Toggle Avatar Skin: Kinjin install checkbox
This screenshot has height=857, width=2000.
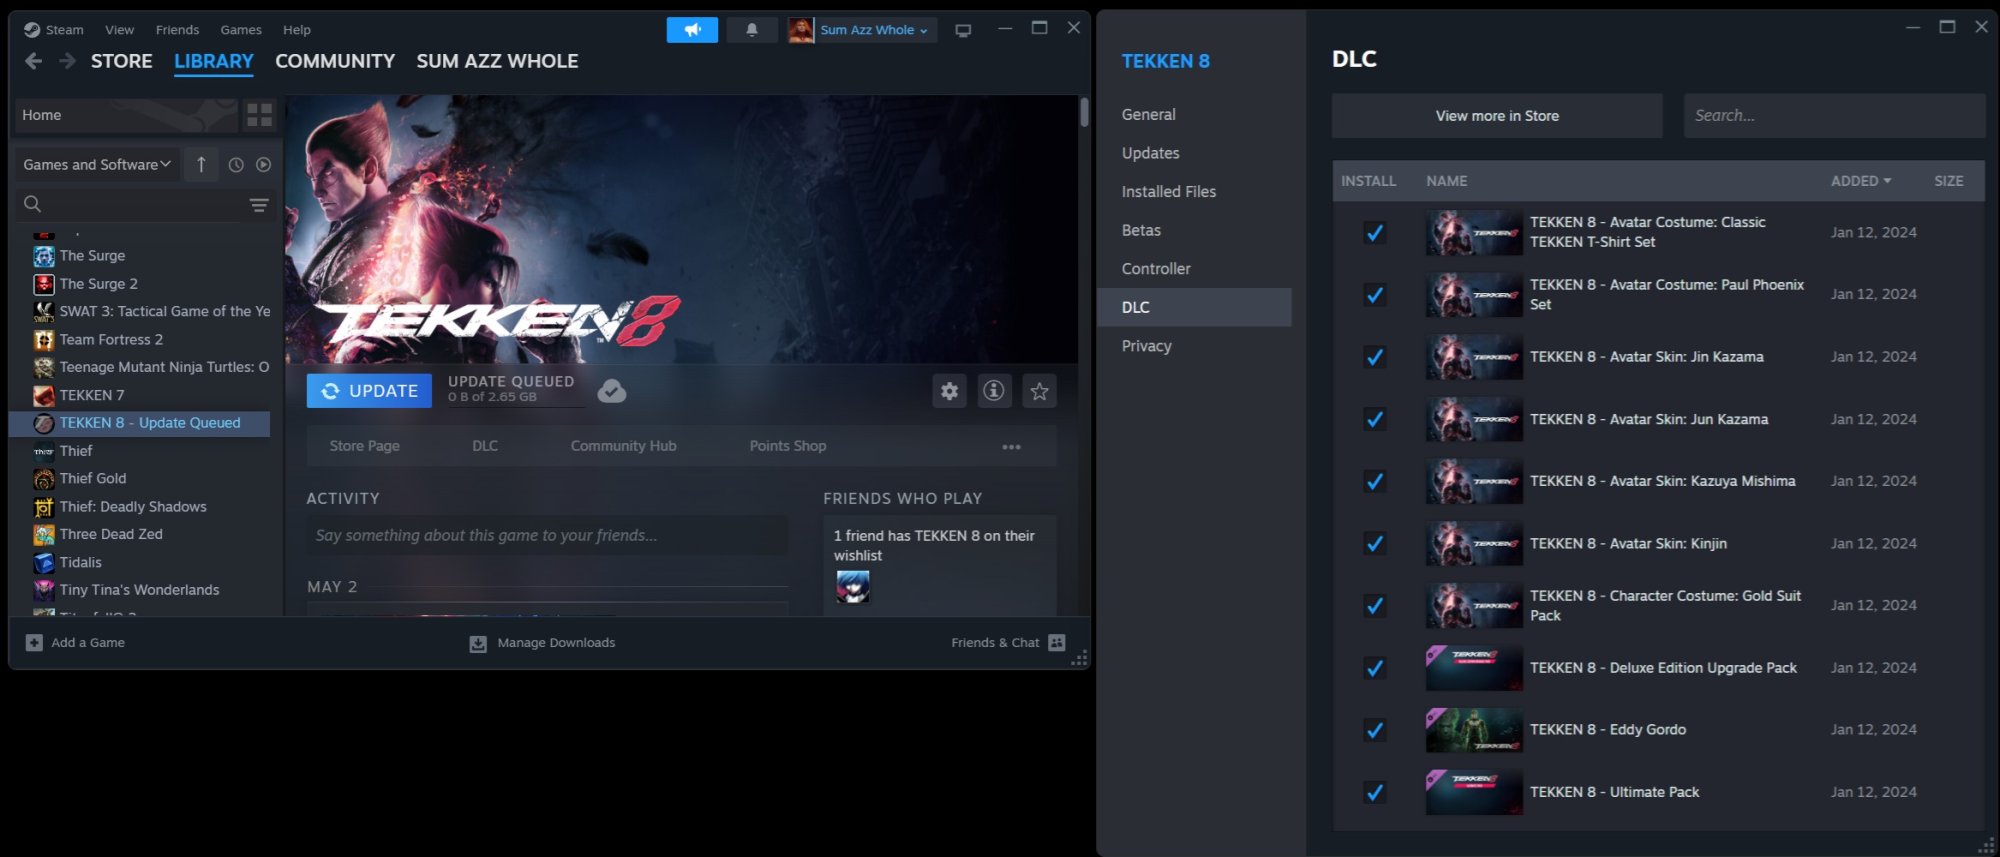click(1375, 544)
